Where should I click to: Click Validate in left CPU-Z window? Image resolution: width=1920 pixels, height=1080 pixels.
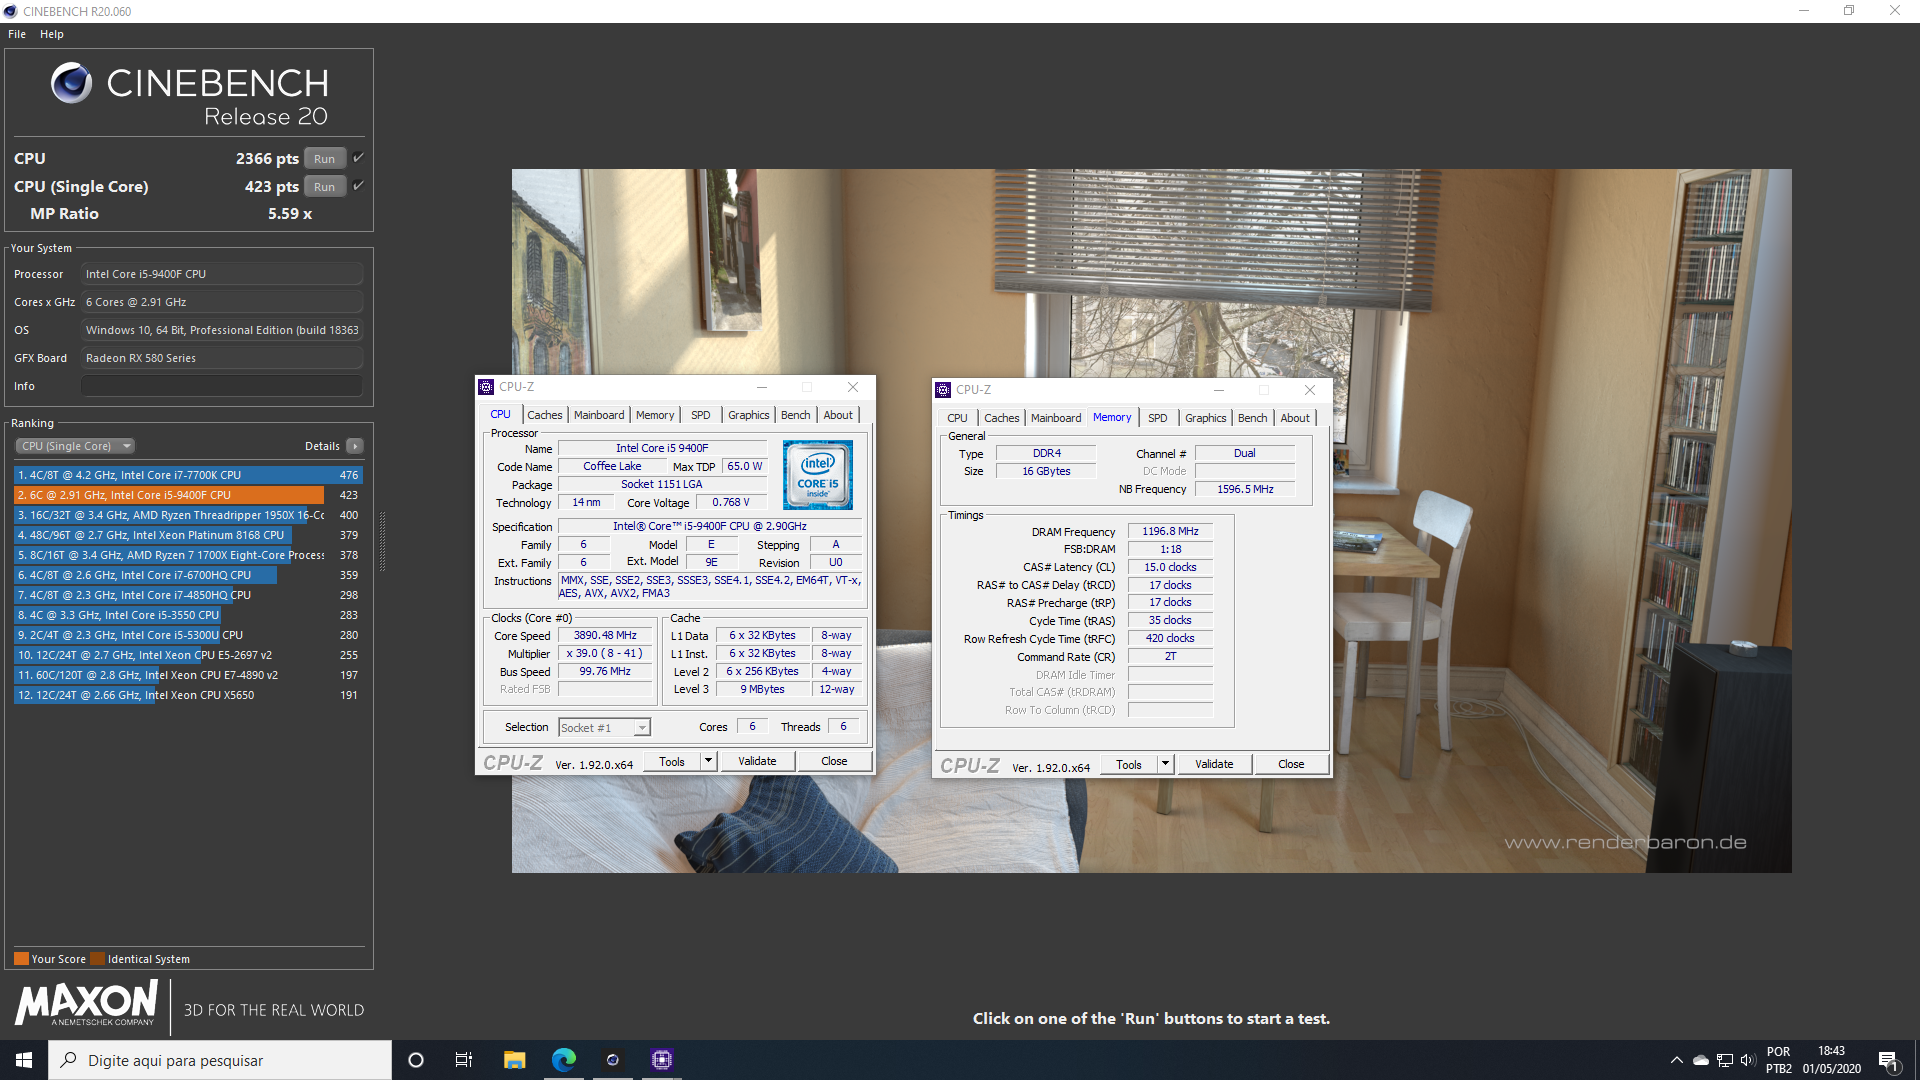coord(757,762)
